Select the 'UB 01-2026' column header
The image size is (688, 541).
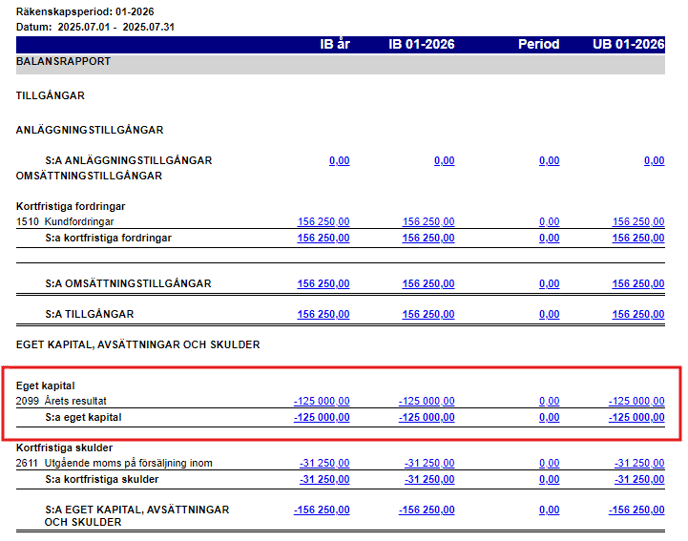click(628, 44)
